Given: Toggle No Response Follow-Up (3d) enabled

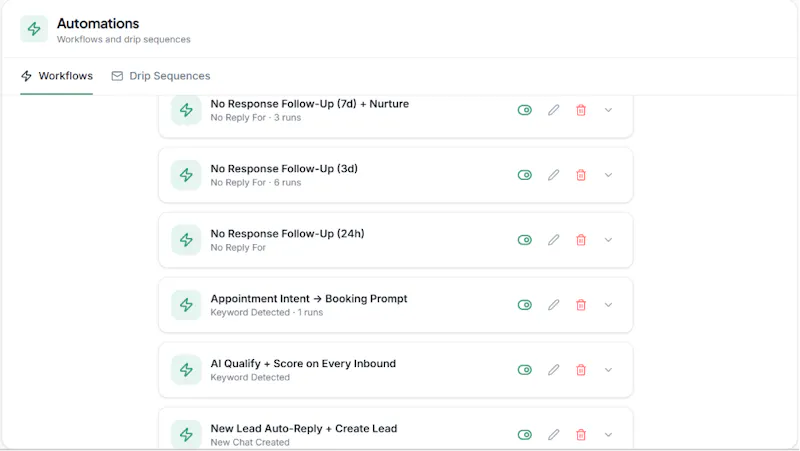Looking at the screenshot, I should point(524,175).
